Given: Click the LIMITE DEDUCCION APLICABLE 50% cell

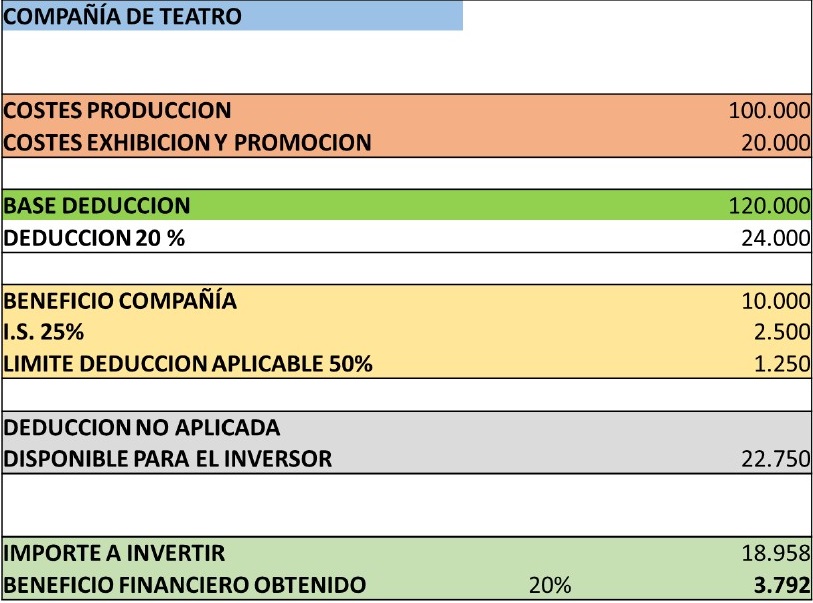Looking at the screenshot, I should 188,364.
